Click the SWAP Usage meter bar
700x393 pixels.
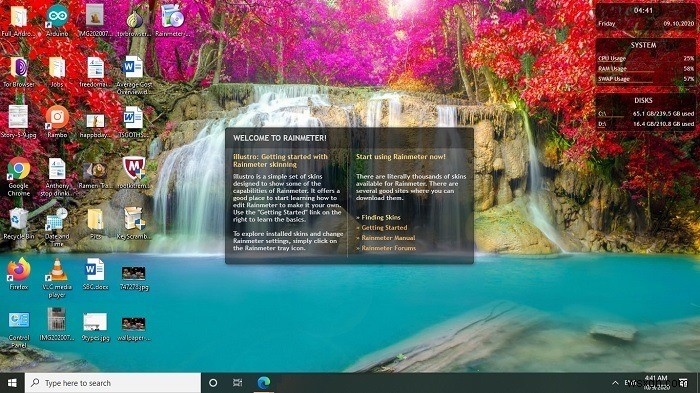[x=646, y=79]
